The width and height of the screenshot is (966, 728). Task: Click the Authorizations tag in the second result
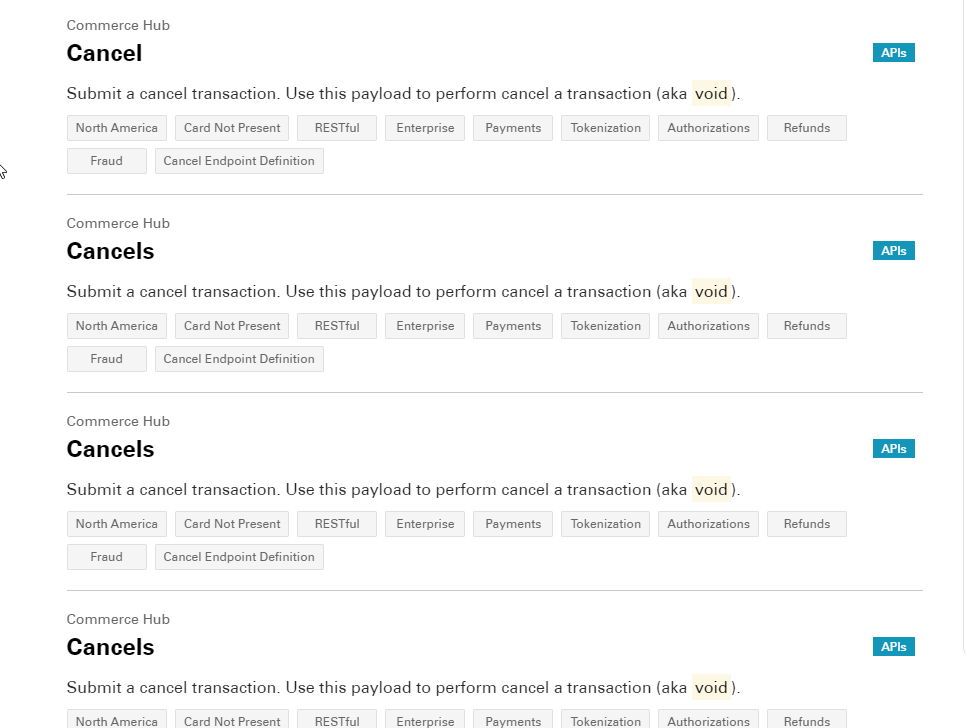pyautogui.click(x=708, y=325)
